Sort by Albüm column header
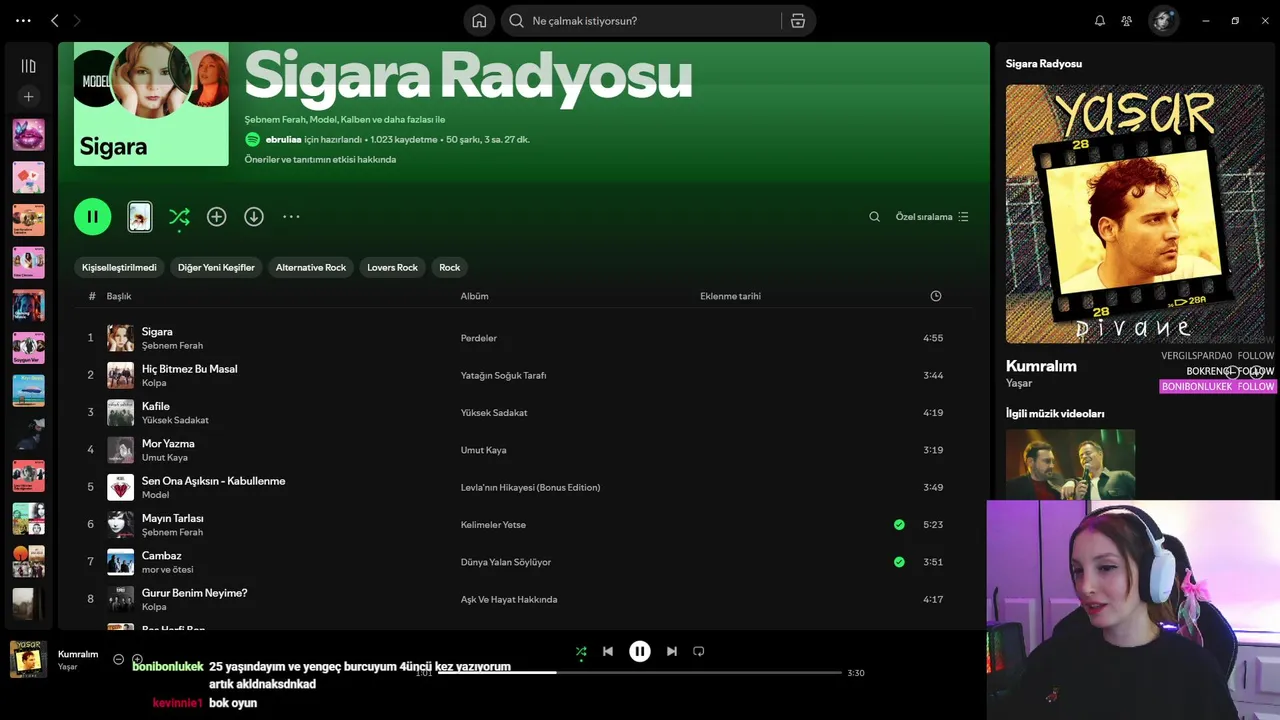 pyautogui.click(x=474, y=296)
